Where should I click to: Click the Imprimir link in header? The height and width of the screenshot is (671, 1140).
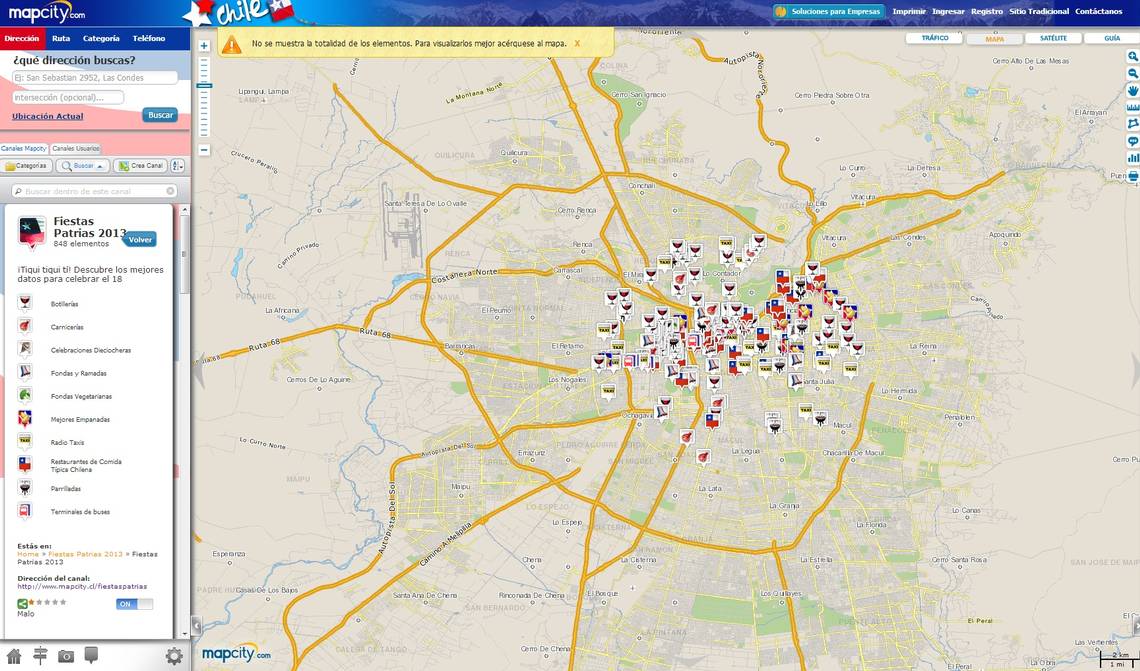910,12
